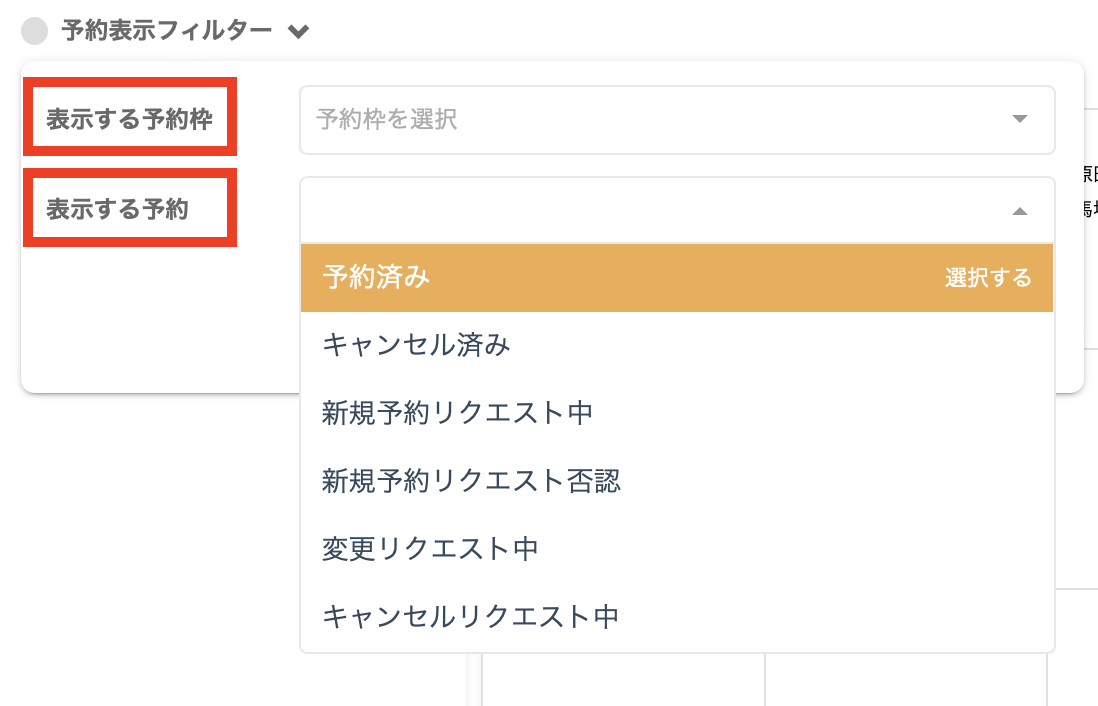Click the gray circle beside 予約表示フィルター
Screen dimensions: 1098x706
point(35,32)
